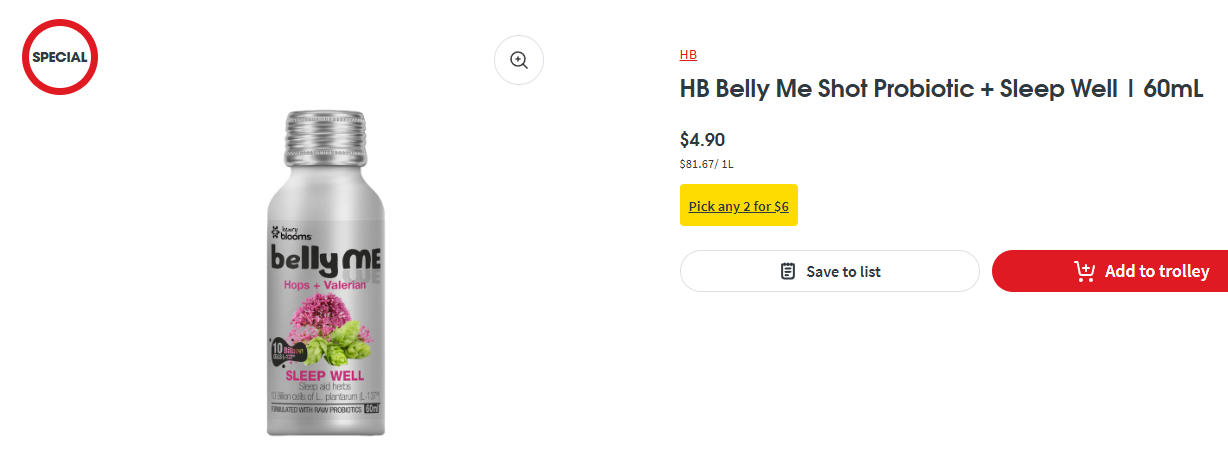This screenshot has height=453, width=1228.
Task: Click the SLEEP WELL text on bottle
Action: coord(324,377)
